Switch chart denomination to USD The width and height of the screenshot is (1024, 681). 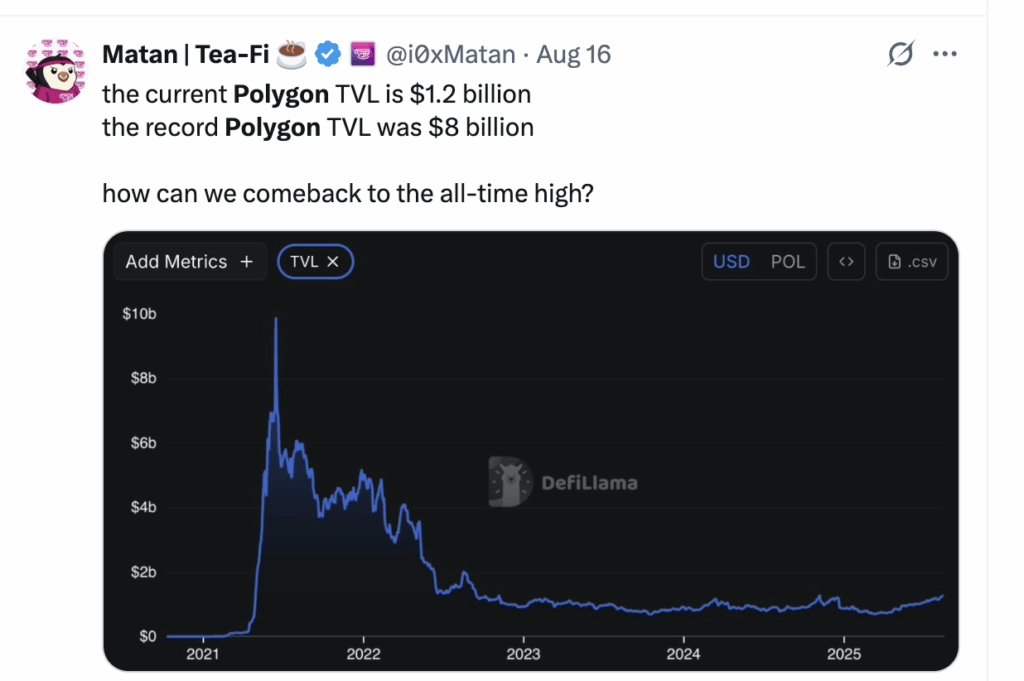[731, 262]
